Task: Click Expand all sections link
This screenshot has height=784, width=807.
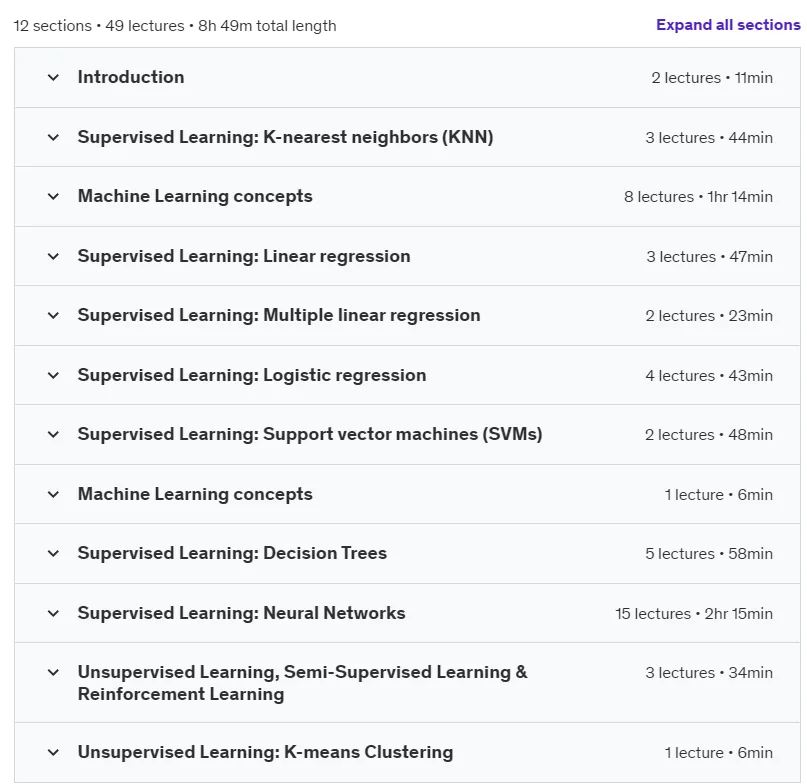Action: 728,25
